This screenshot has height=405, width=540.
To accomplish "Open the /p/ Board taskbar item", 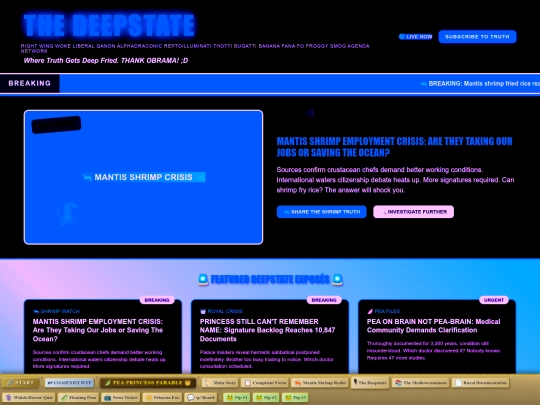I will point(200,397).
